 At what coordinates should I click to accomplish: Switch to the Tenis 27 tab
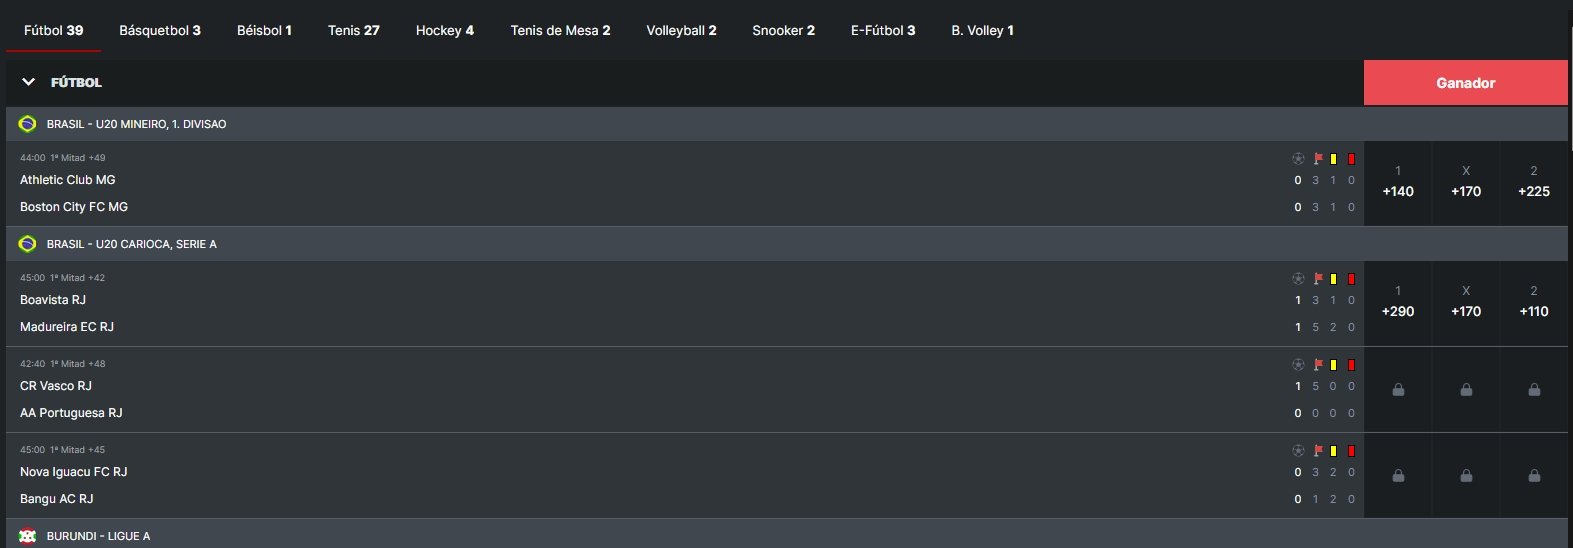[353, 30]
